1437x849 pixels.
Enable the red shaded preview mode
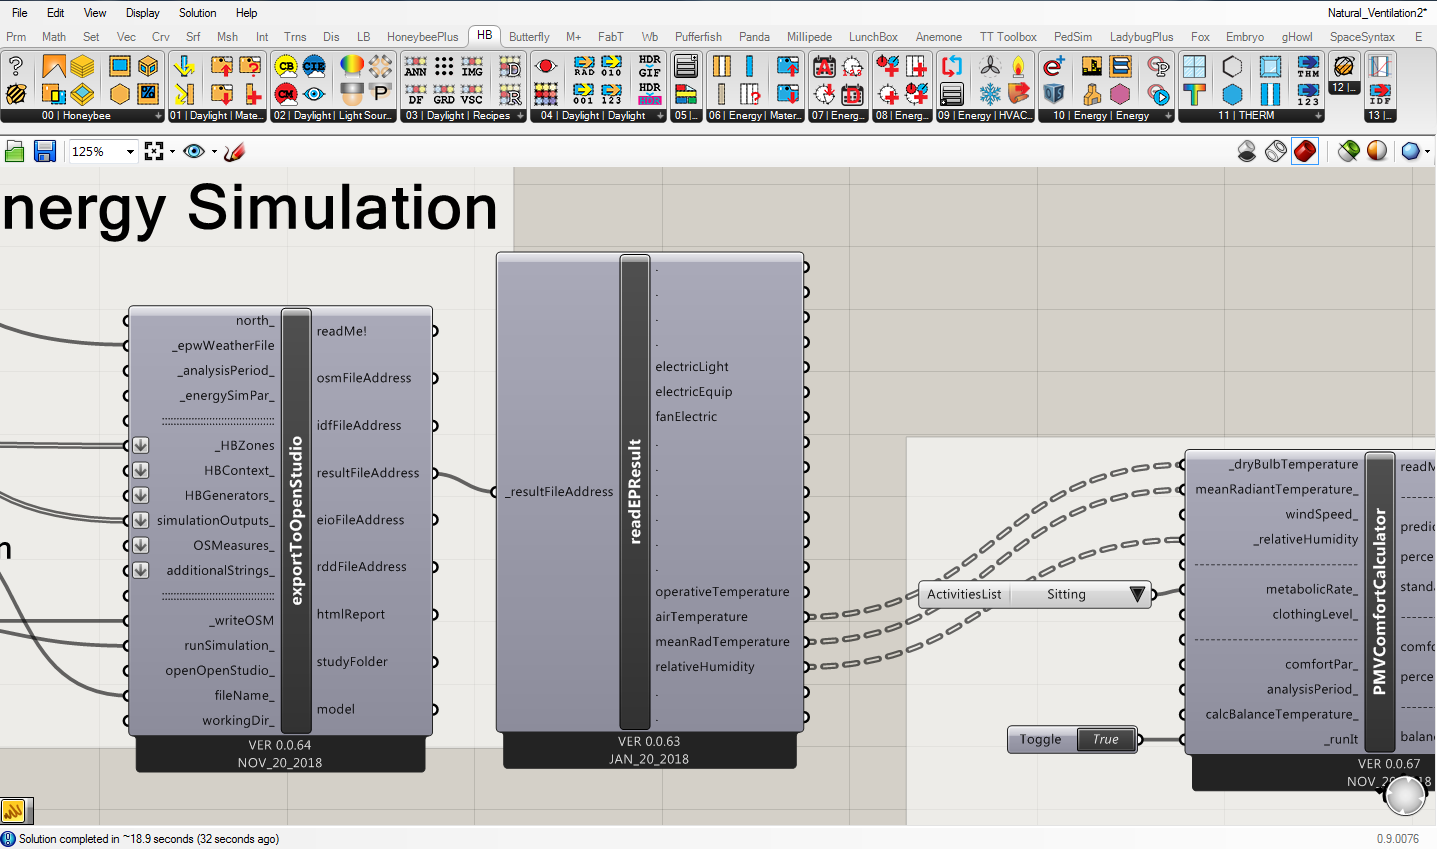1305,151
